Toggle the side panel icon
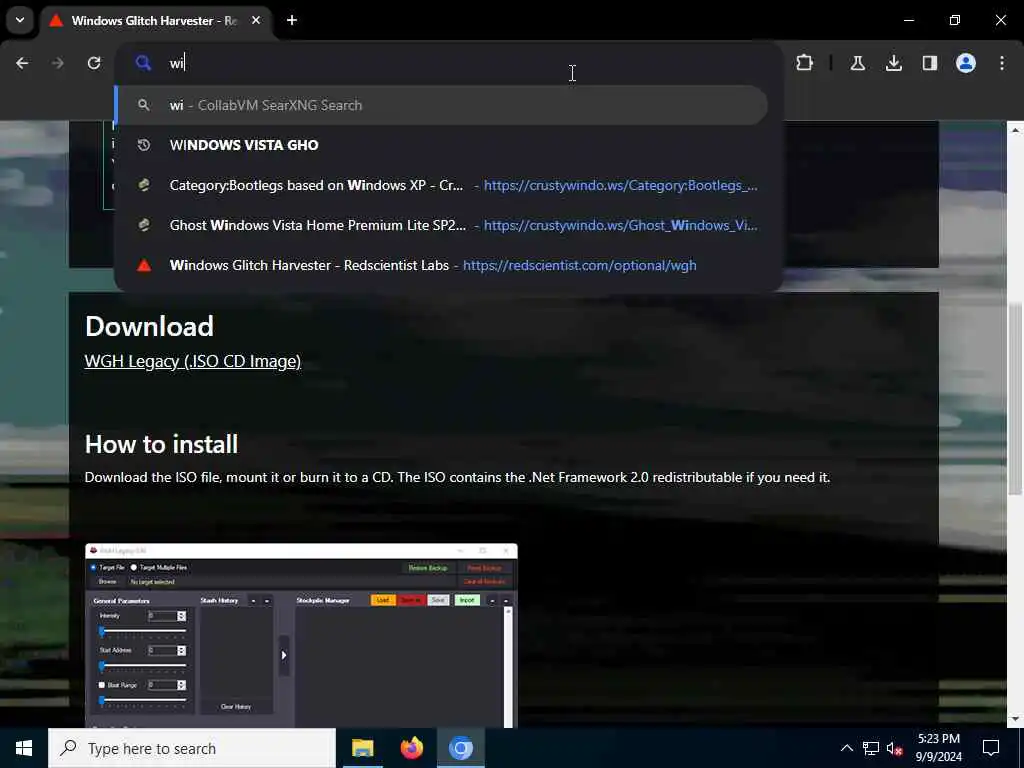Image resolution: width=1024 pixels, height=768 pixels. (x=929, y=63)
